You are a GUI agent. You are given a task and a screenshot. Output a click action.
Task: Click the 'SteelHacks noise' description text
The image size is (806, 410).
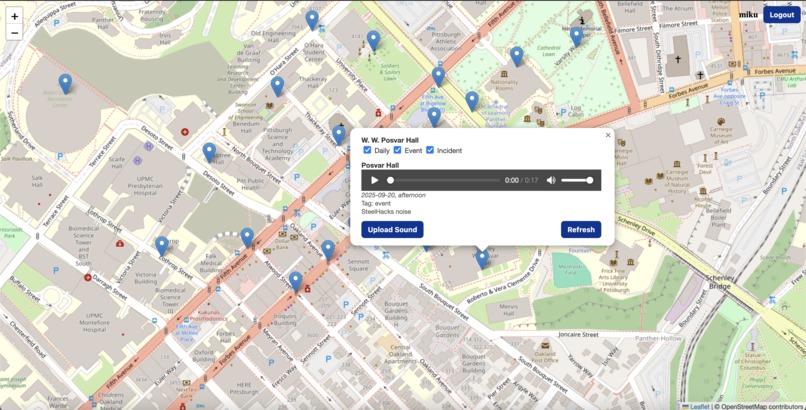[x=386, y=211]
